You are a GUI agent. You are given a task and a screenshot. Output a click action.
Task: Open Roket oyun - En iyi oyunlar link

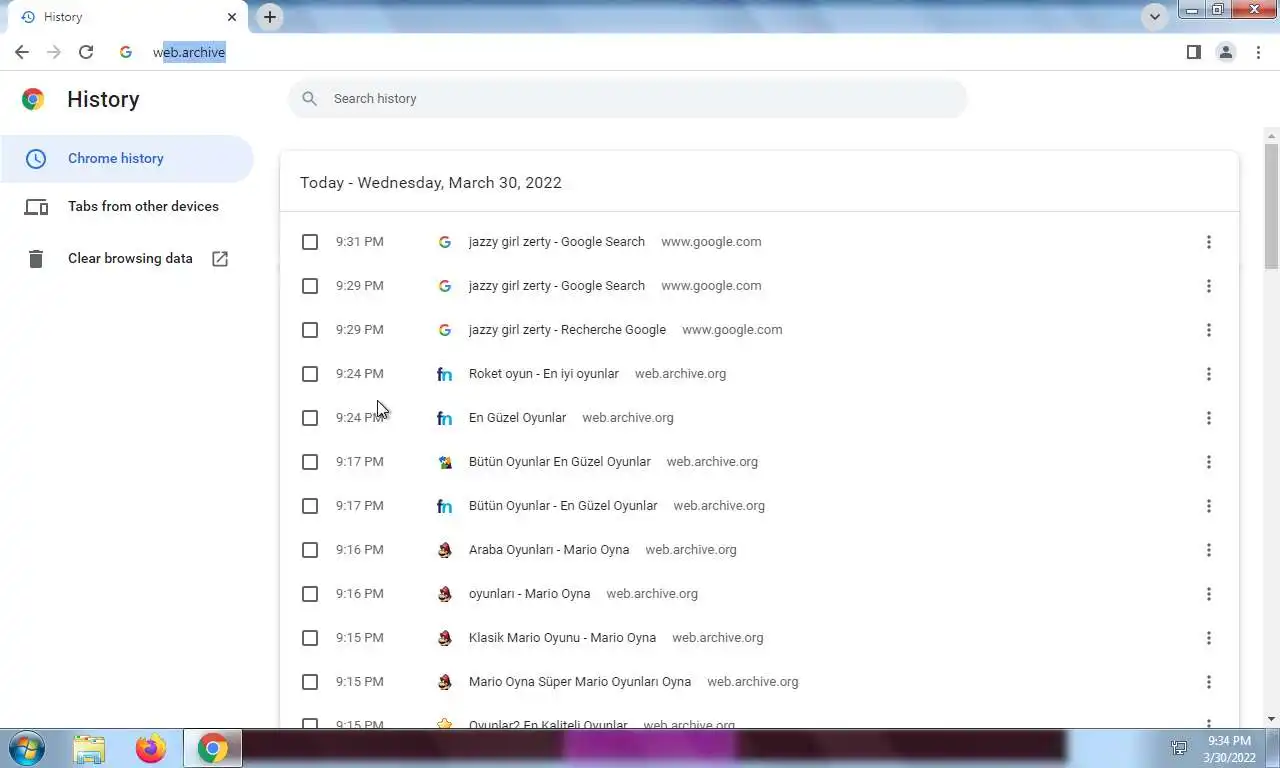click(x=544, y=374)
